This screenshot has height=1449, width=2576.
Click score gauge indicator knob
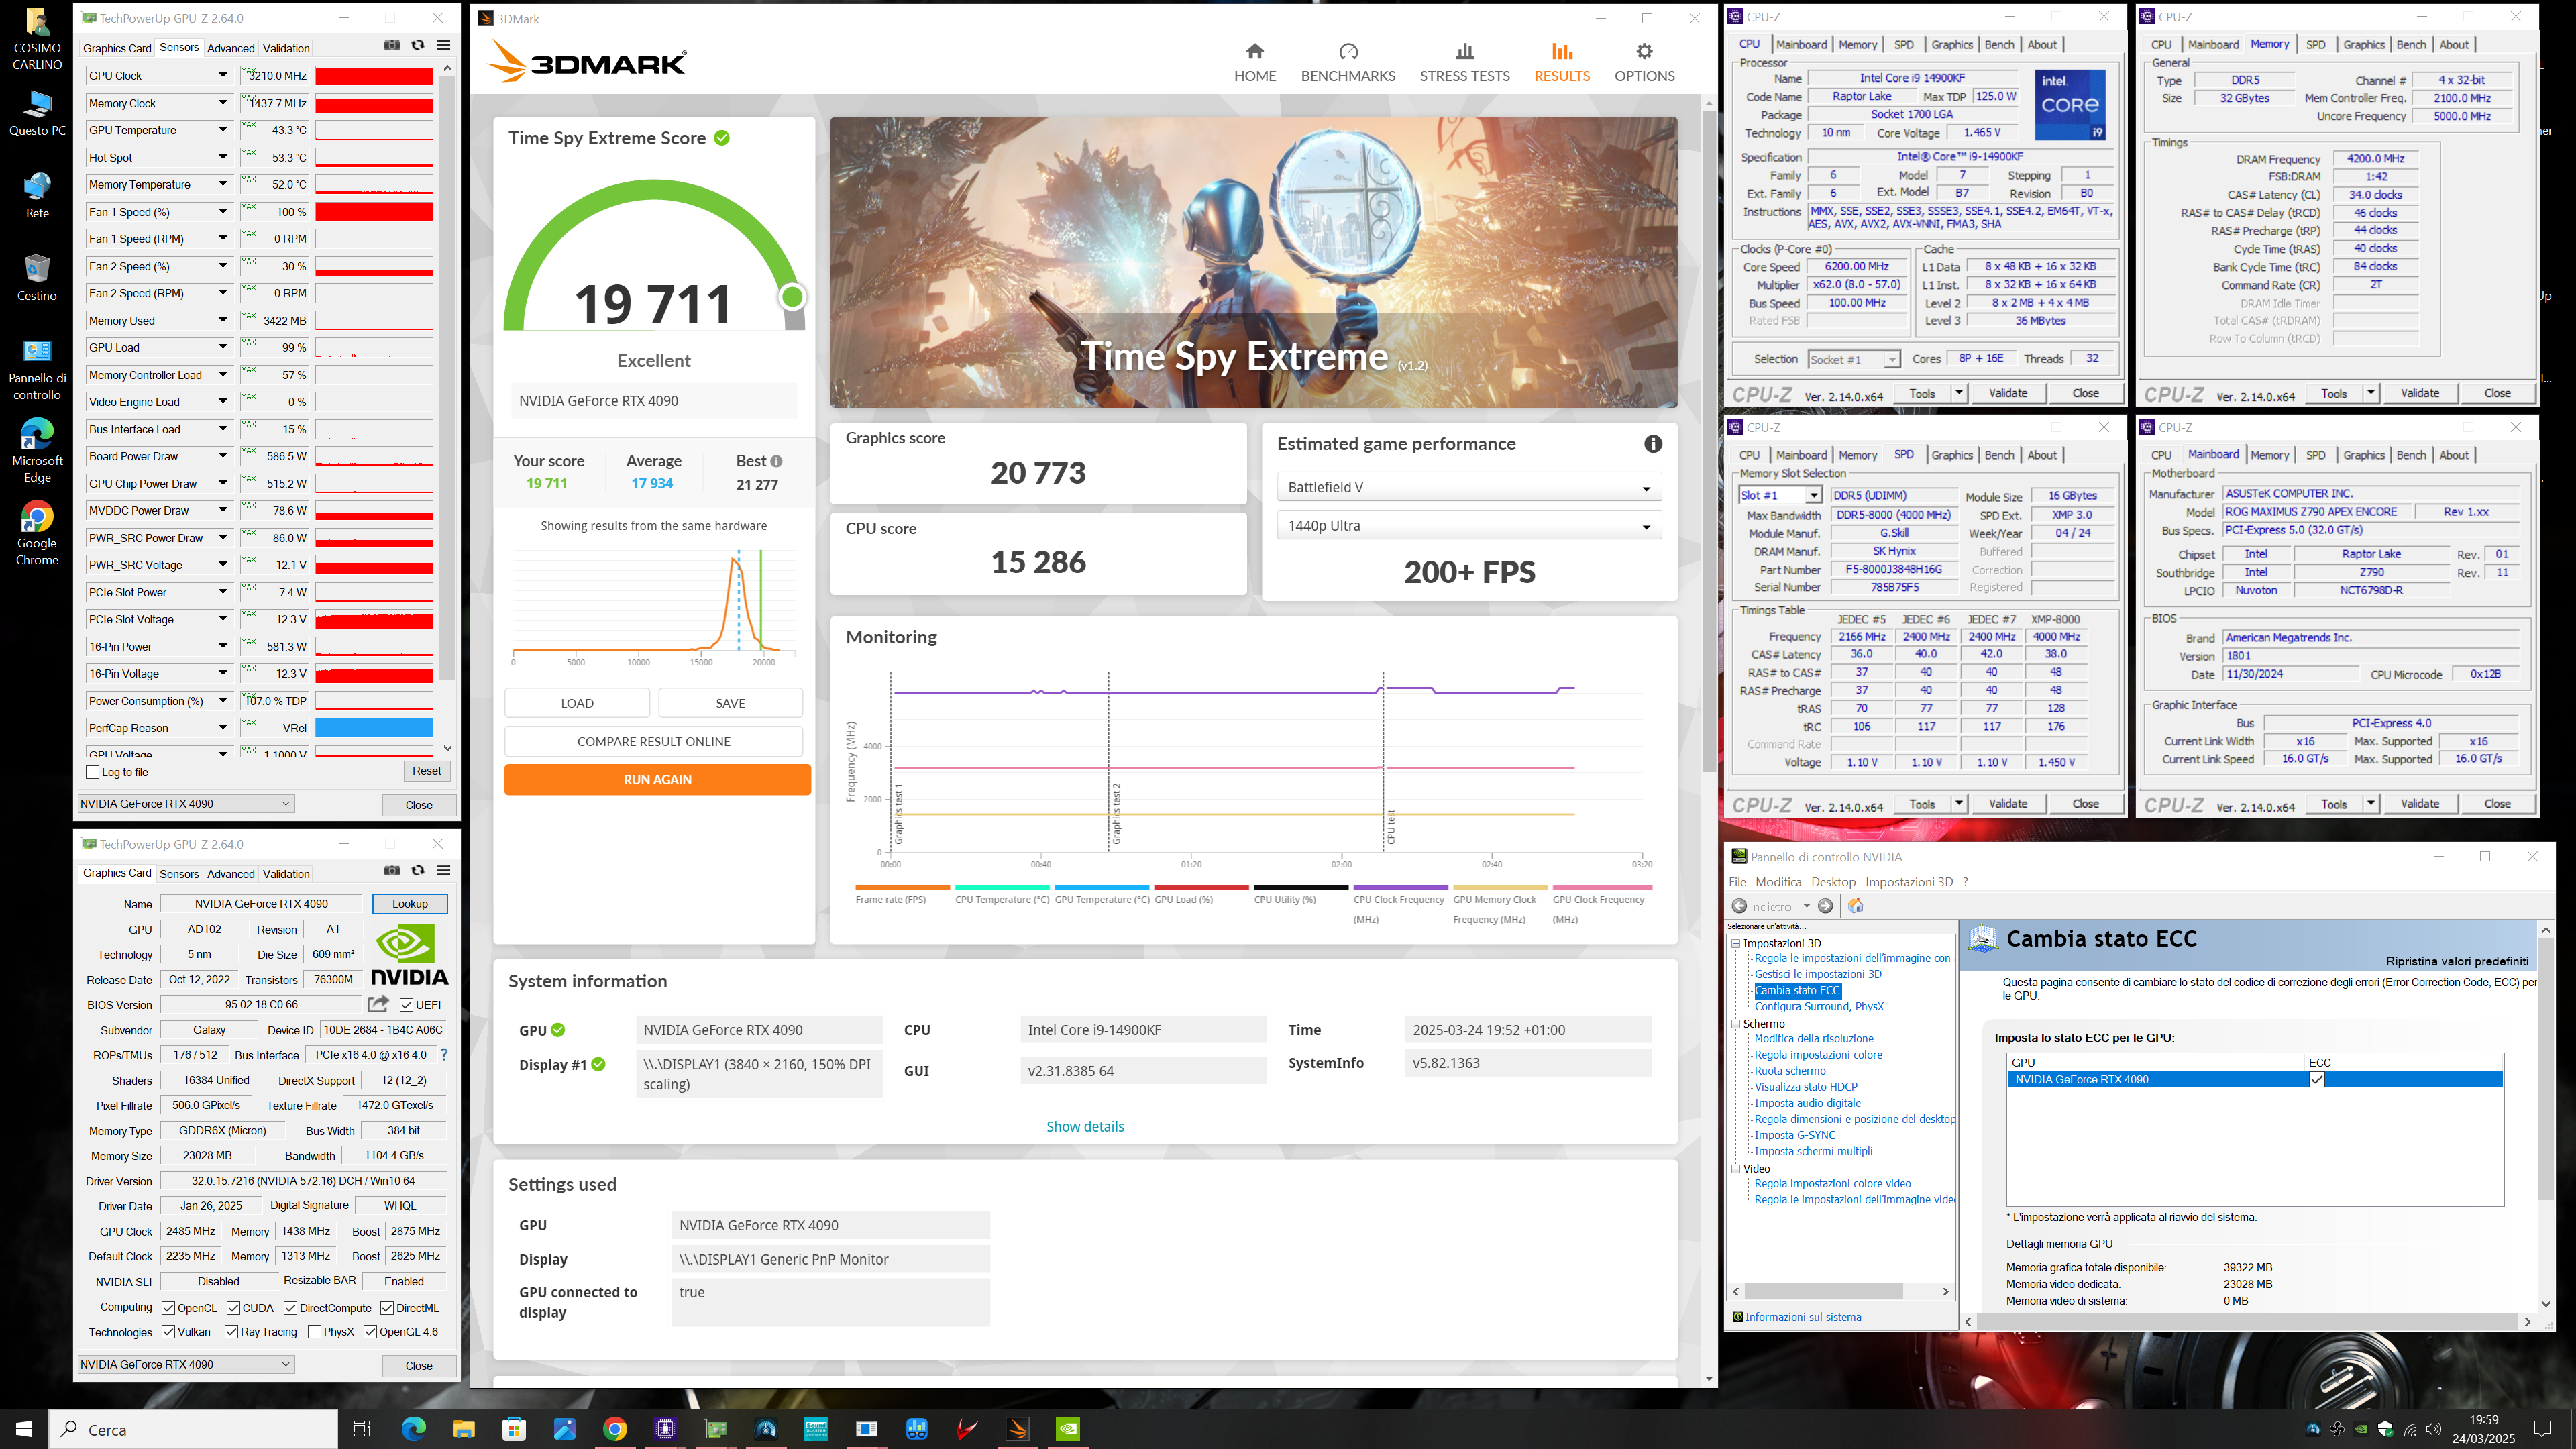[x=792, y=297]
